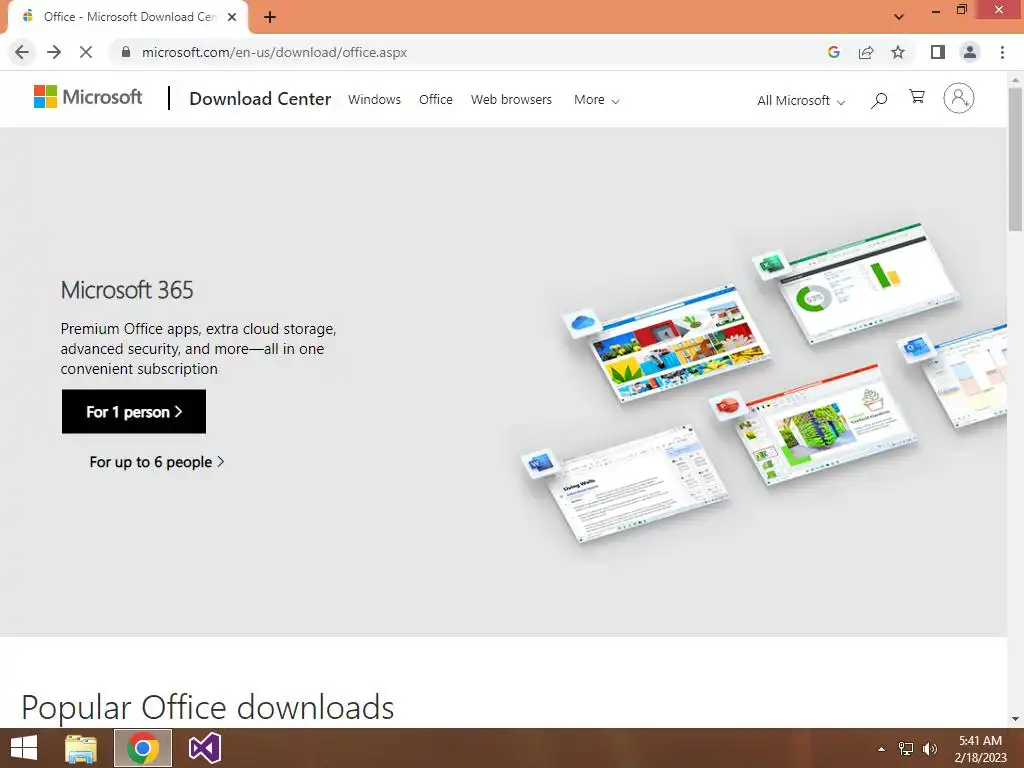This screenshot has width=1024, height=768.
Task: Click the scrollbar down arrow
Action: coord(1016,719)
